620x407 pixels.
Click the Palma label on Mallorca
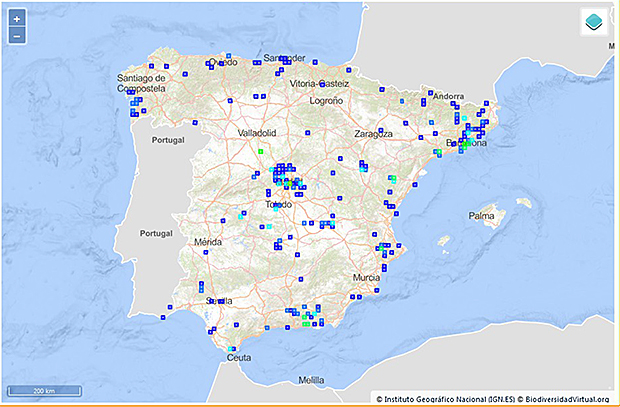tap(482, 215)
